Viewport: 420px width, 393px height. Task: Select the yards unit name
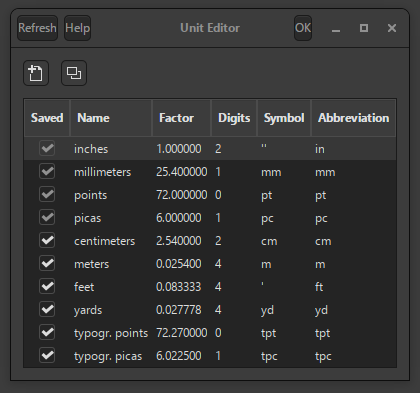[88, 310]
